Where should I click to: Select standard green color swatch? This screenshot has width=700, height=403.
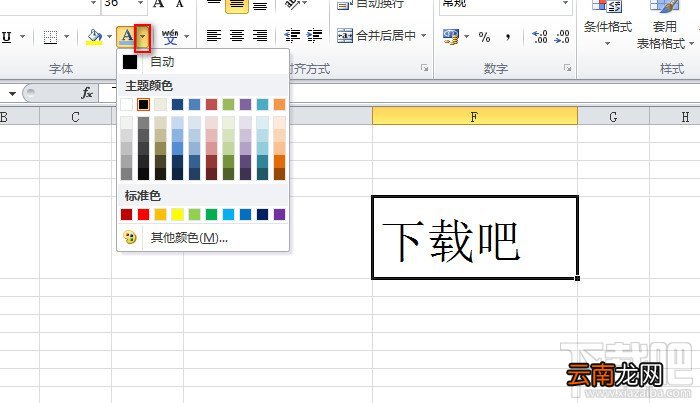tap(211, 215)
